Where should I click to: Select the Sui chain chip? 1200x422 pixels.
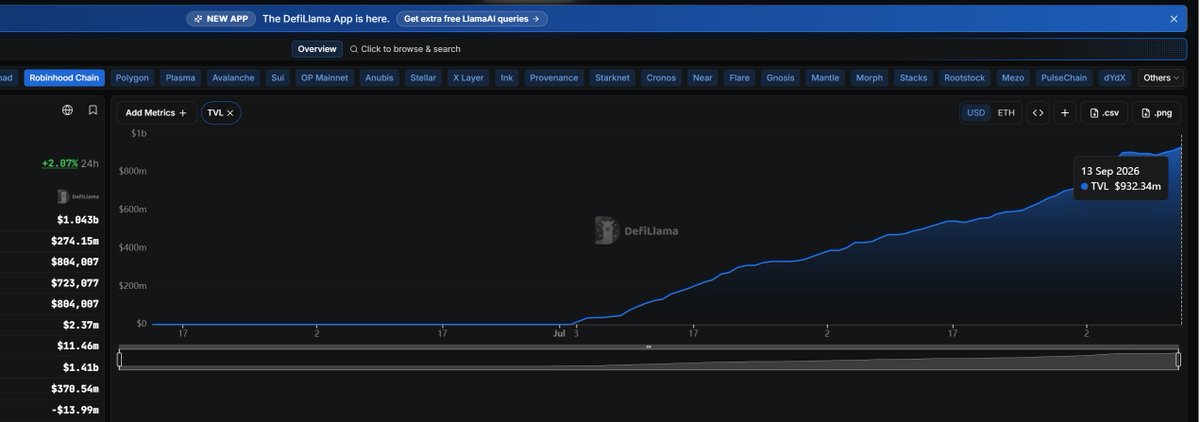pos(278,77)
